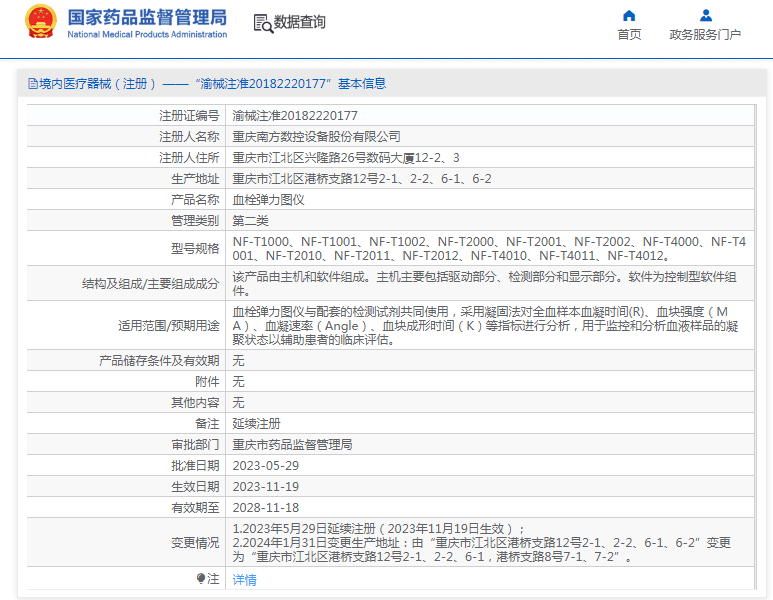Select effective date 2023-11-19
Screen dimensions: 773x600
pyautogui.click(x=266, y=487)
